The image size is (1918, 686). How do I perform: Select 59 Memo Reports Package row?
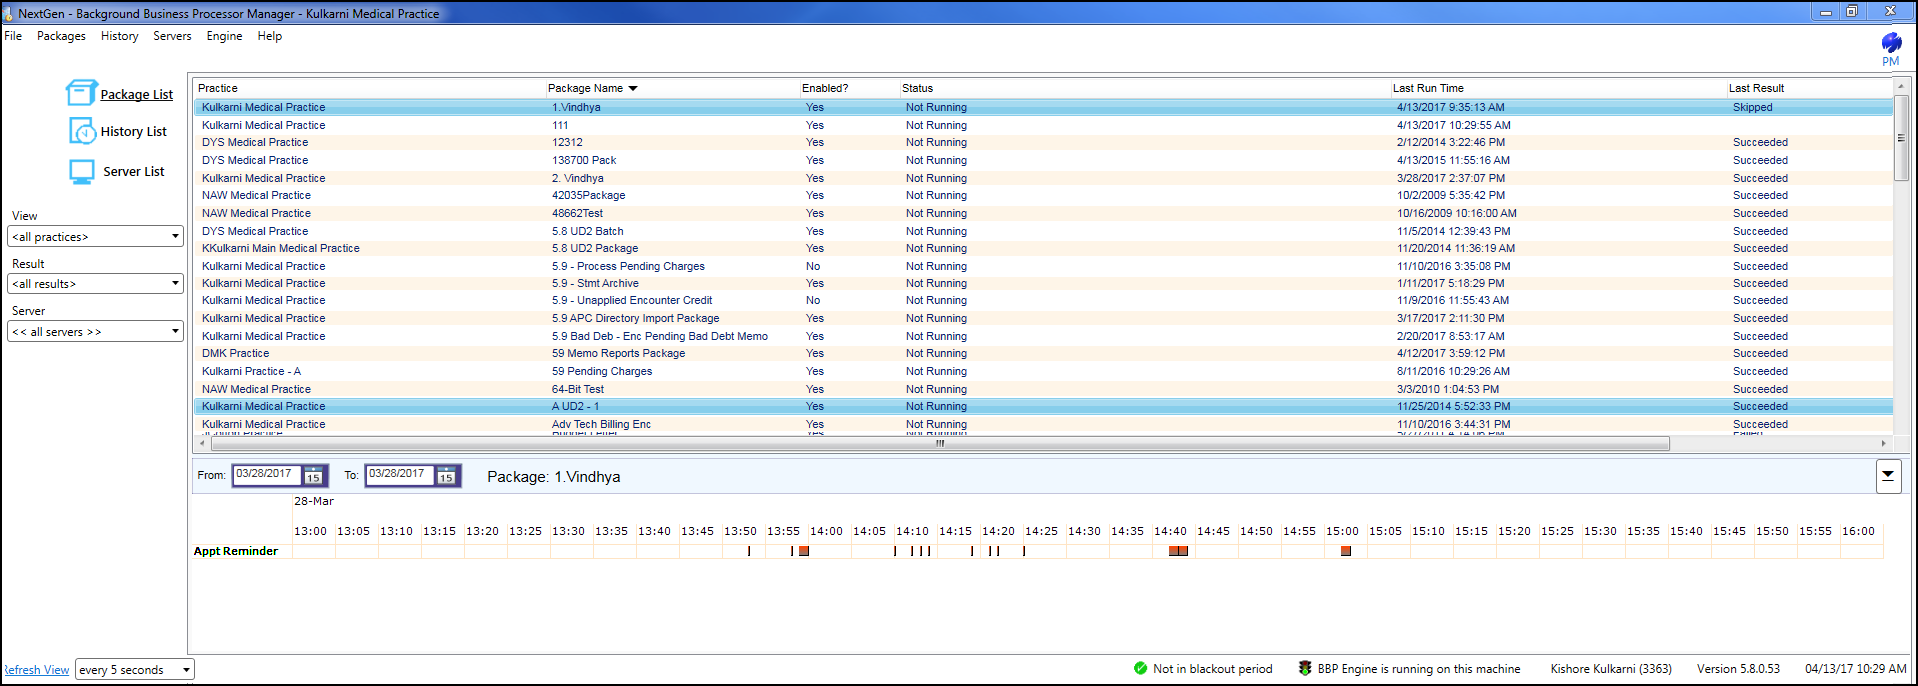click(x=1043, y=353)
